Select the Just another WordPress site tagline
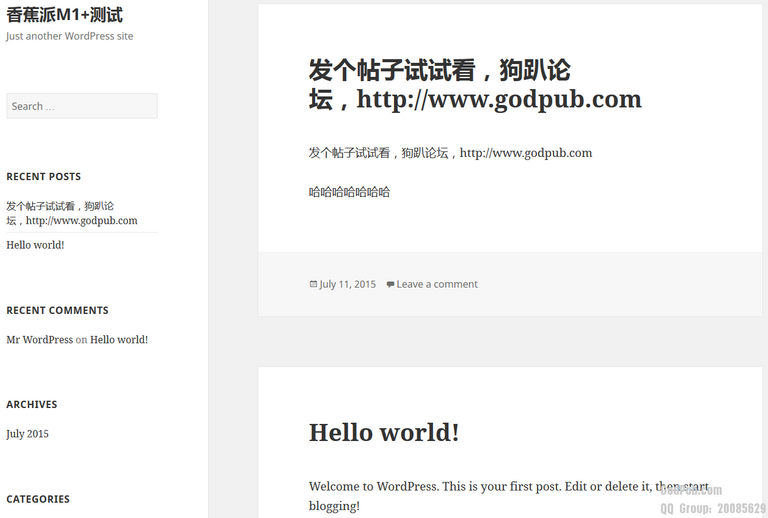Screen dimensions: 768x518 (x=70, y=36)
